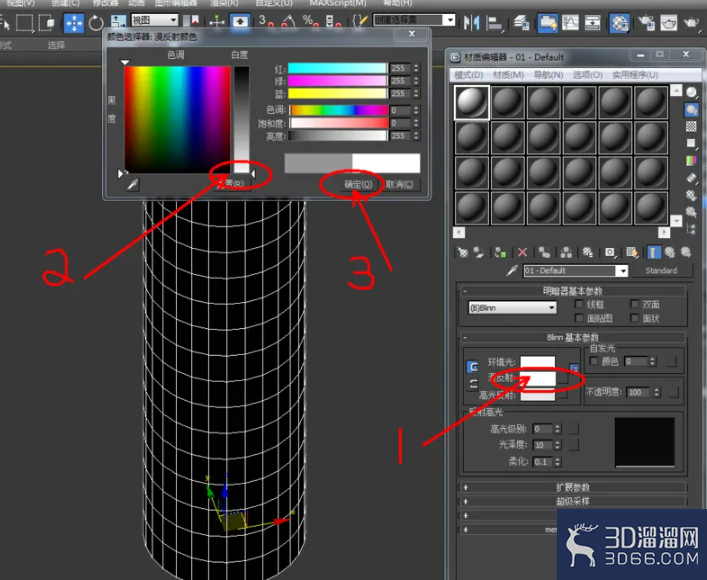
Task: Enable the 面状 (Faceted) checkbox
Action: pos(634,318)
